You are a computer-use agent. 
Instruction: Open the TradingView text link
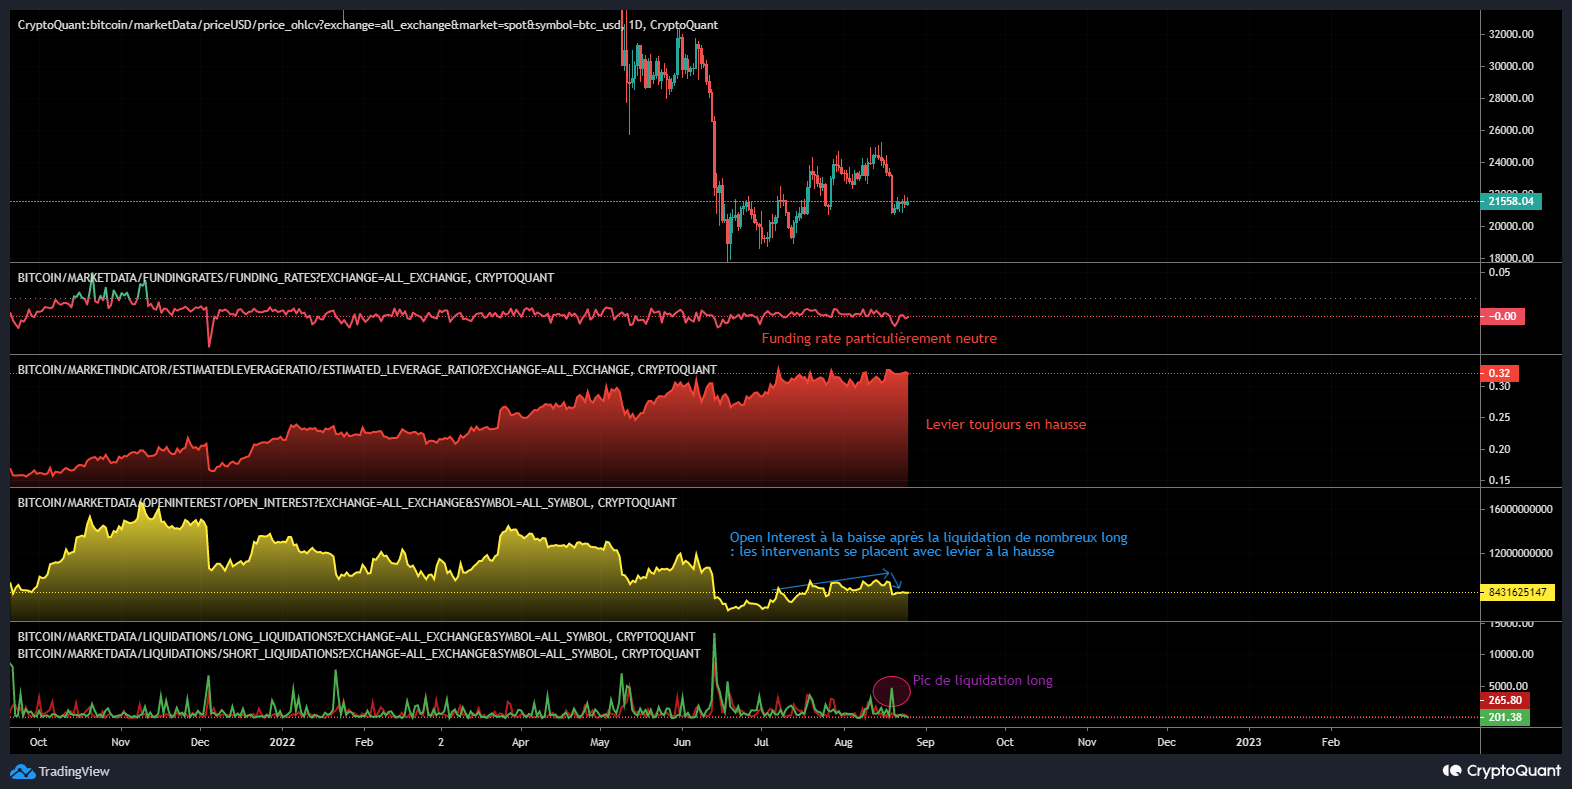point(74,771)
